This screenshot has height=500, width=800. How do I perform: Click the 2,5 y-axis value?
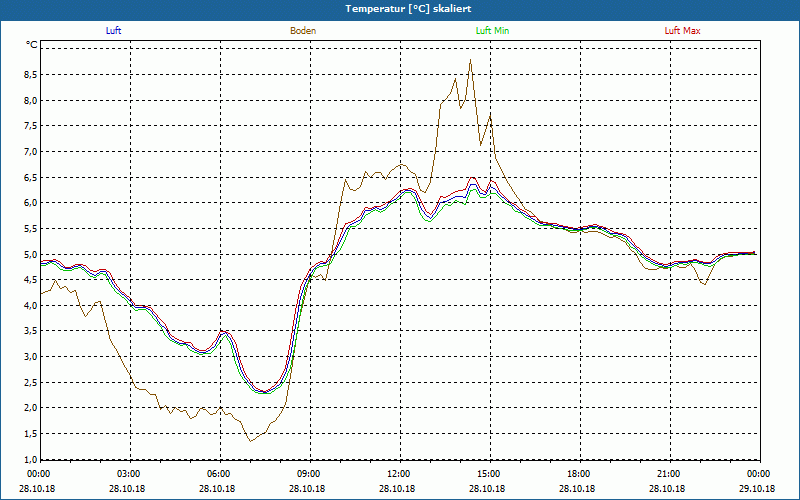tap(31, 383)
